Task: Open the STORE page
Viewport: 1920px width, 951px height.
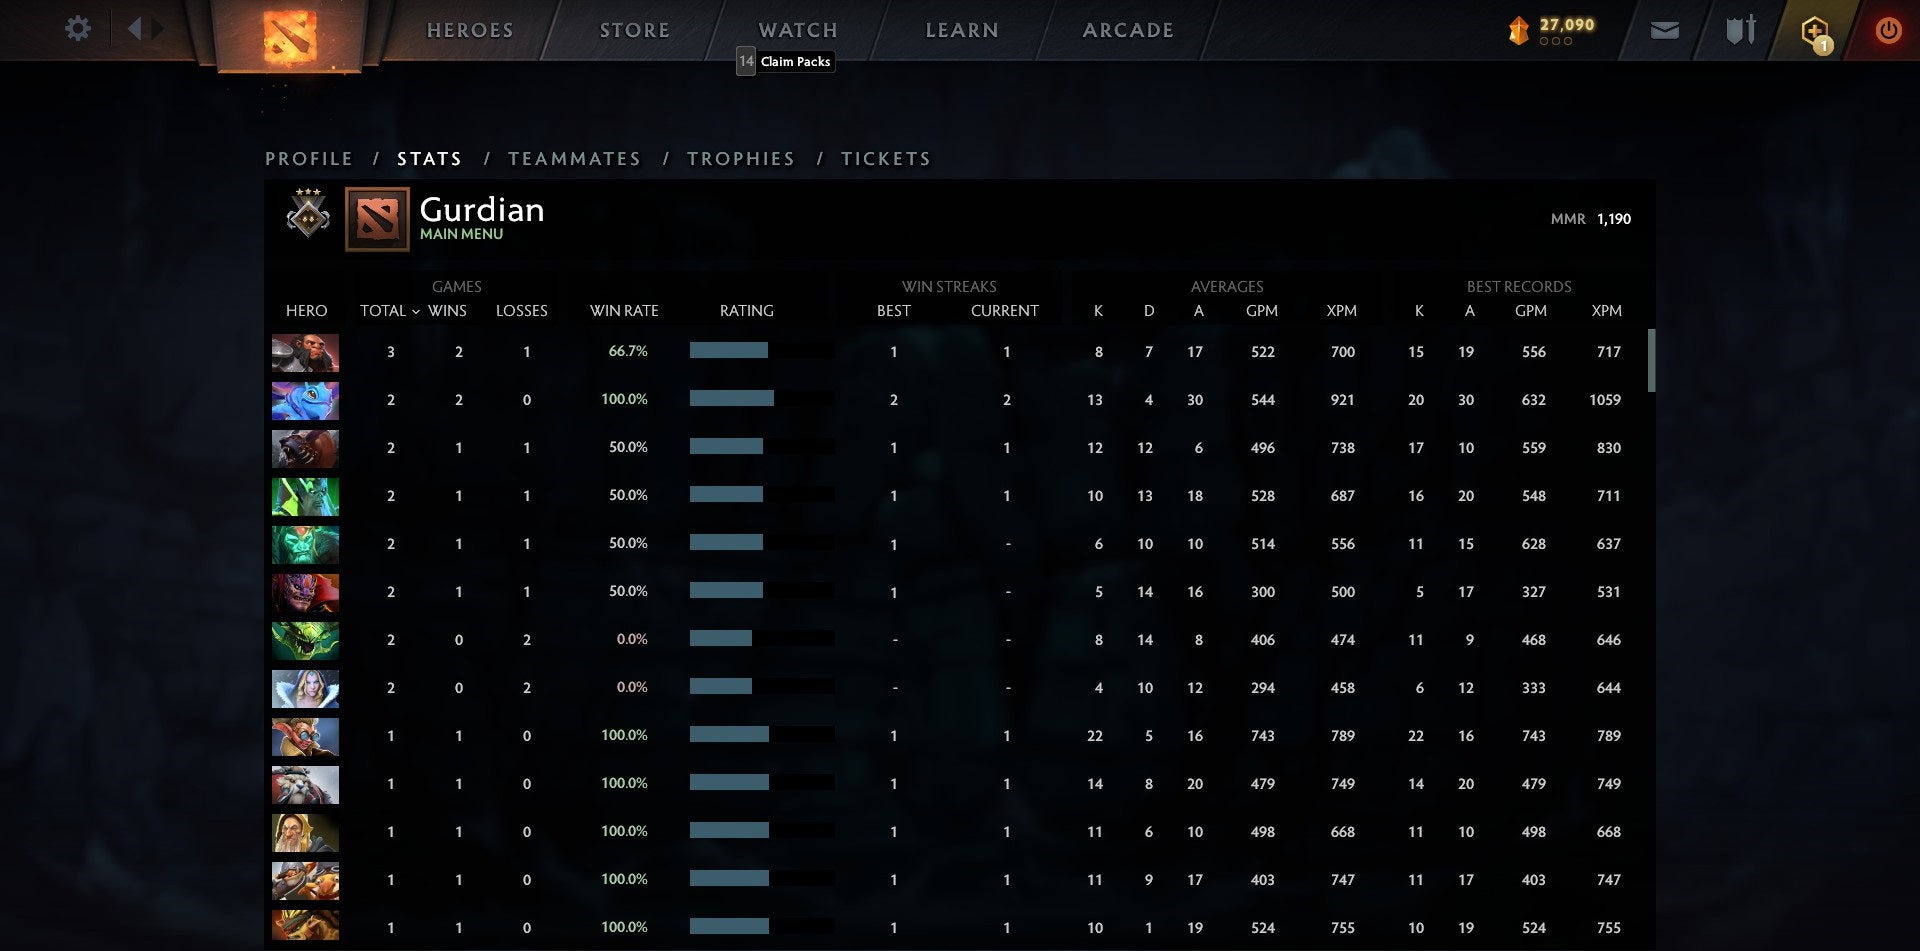Action: pos(634,30)
